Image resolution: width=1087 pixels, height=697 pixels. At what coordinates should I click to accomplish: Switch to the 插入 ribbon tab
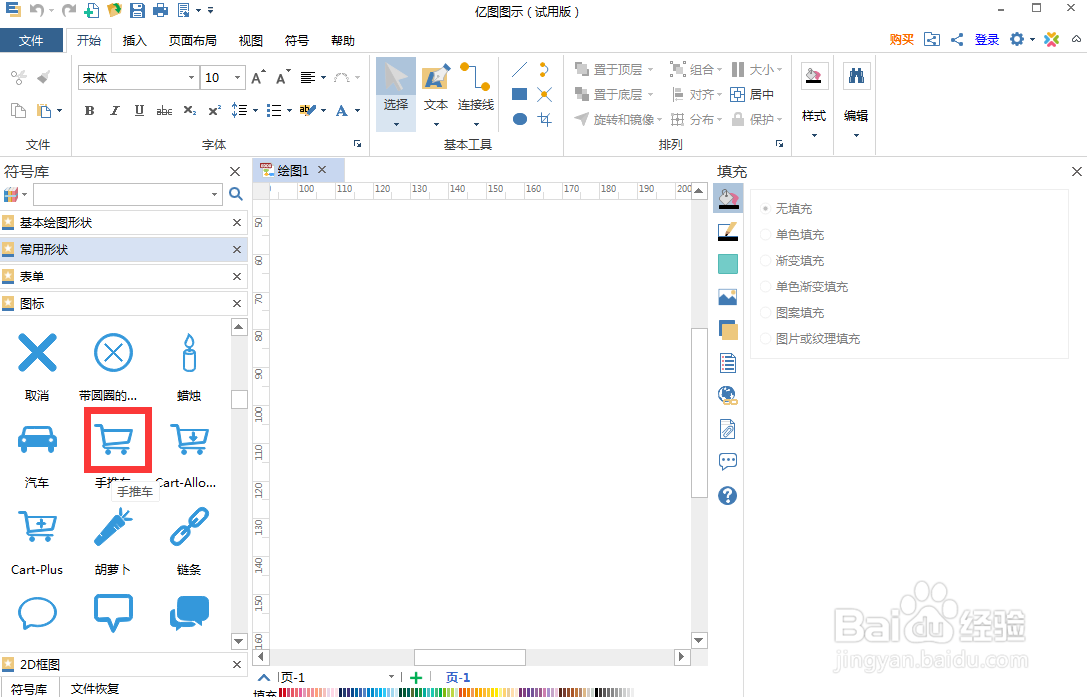(x=135, y=40)
